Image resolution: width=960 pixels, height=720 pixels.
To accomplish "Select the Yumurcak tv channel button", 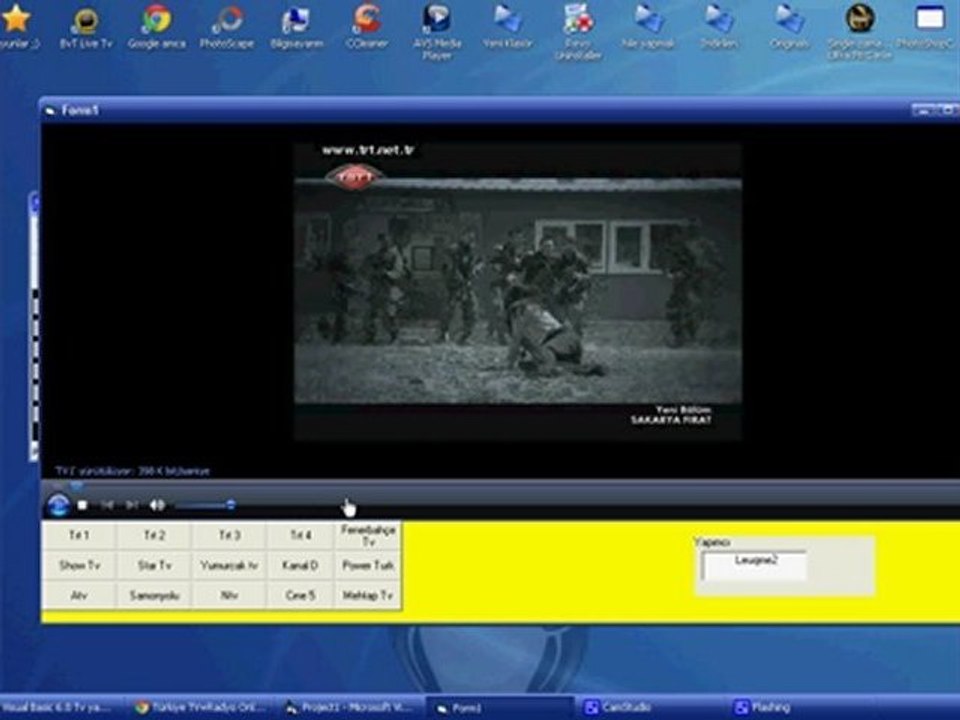I will (230, 565).
